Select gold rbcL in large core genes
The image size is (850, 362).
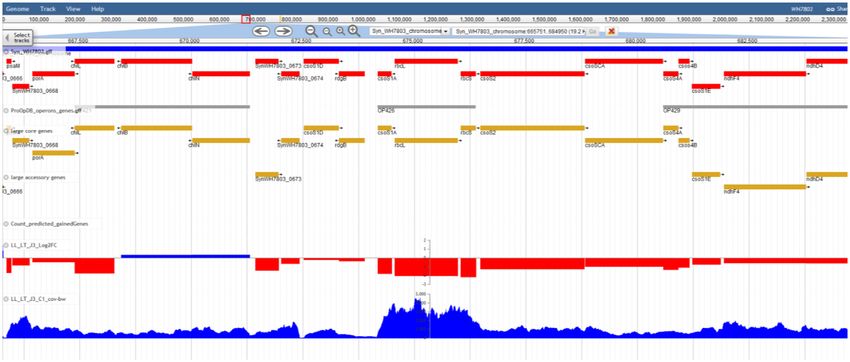coord(426,140)
